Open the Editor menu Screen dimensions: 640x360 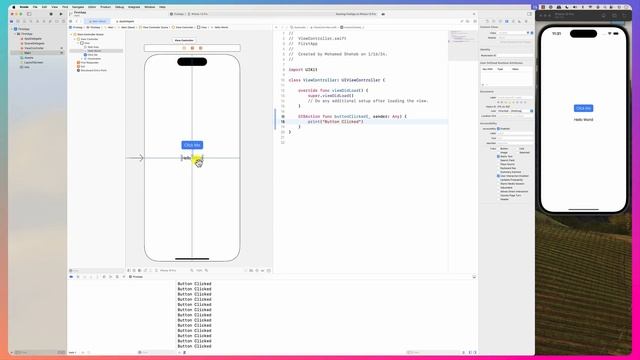pos(92,7)
